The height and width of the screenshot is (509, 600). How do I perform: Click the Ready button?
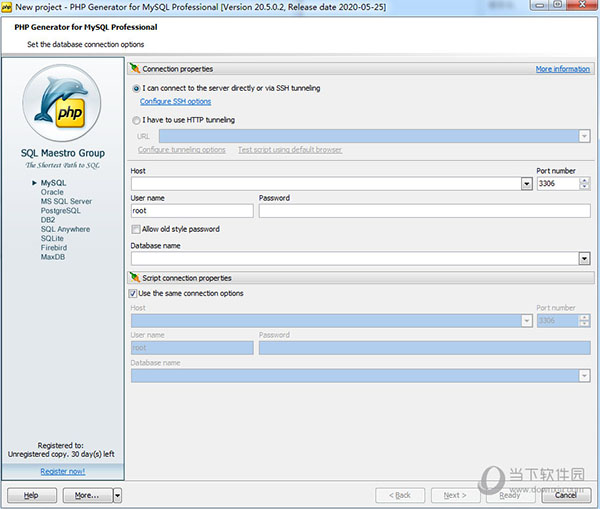(x=510, y=495)
